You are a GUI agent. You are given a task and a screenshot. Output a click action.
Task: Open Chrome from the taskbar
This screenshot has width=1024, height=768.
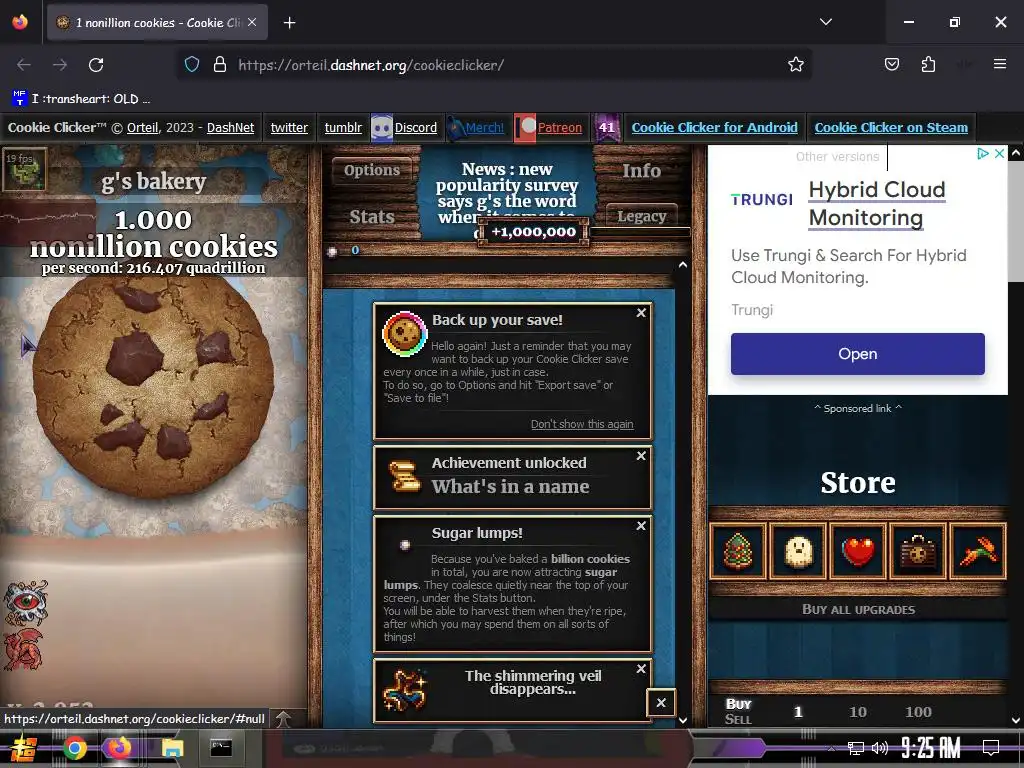click(74, 748)
